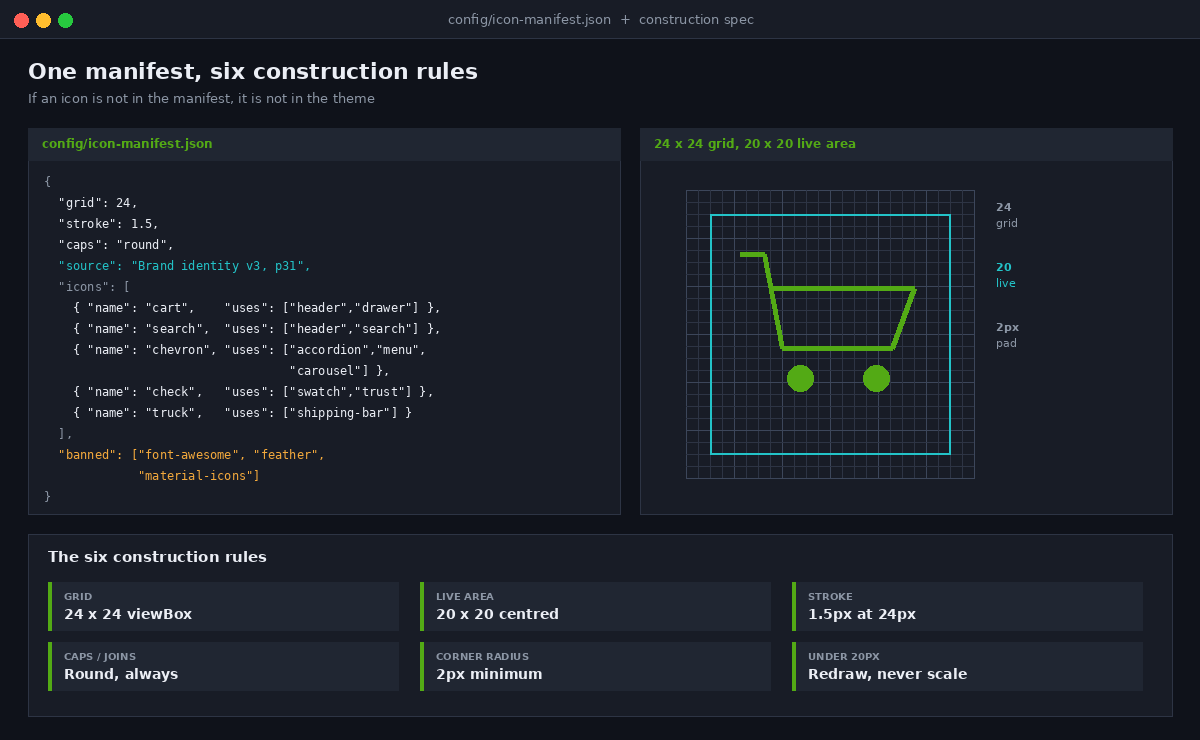The height and width of the screenshot is (740, 1200).
Task: Select the config/icon-manifest.json panel header
Action: (324, 144)
